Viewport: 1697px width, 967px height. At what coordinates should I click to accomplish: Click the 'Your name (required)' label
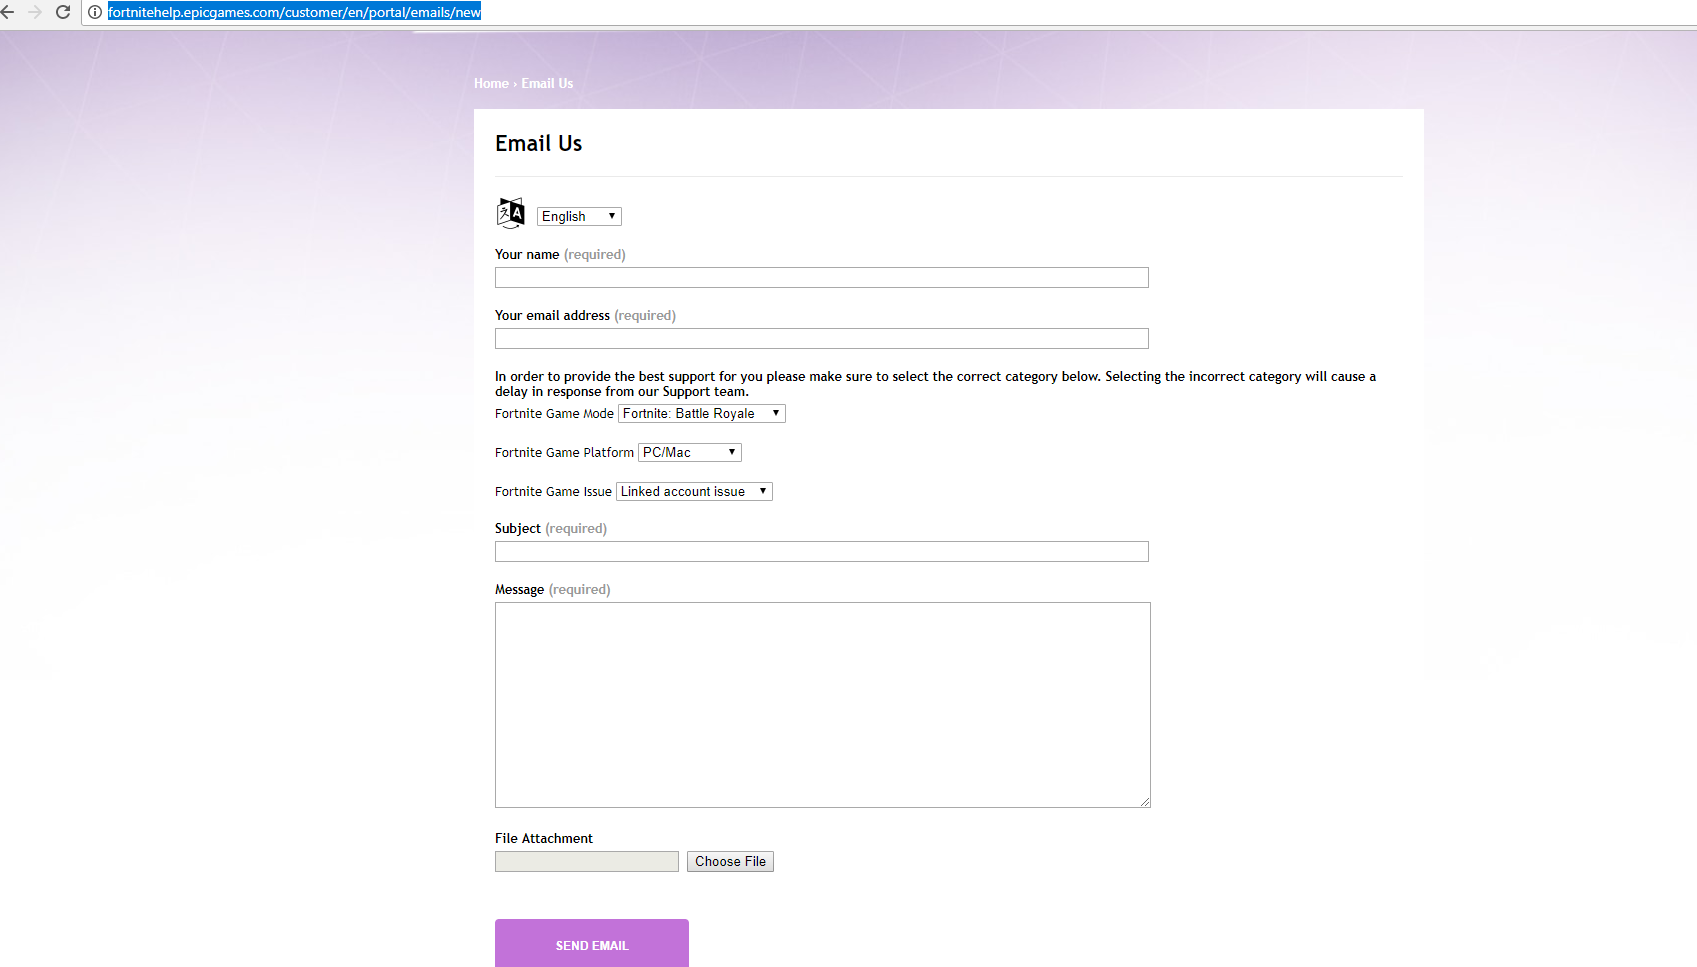click(560, 254)
